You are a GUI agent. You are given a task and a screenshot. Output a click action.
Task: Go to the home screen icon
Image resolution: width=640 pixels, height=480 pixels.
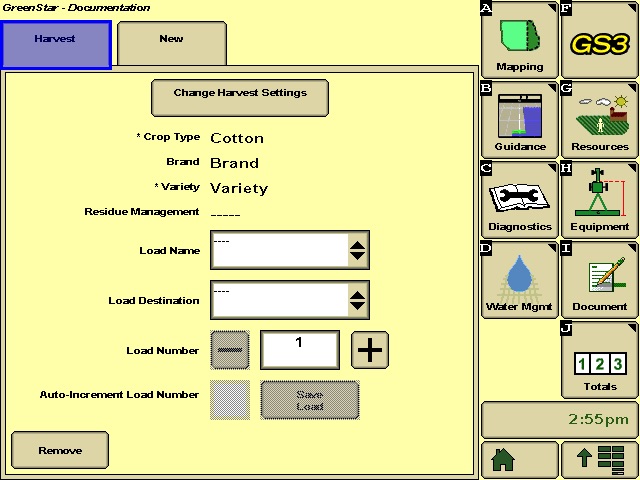click(x=519, y=459)
